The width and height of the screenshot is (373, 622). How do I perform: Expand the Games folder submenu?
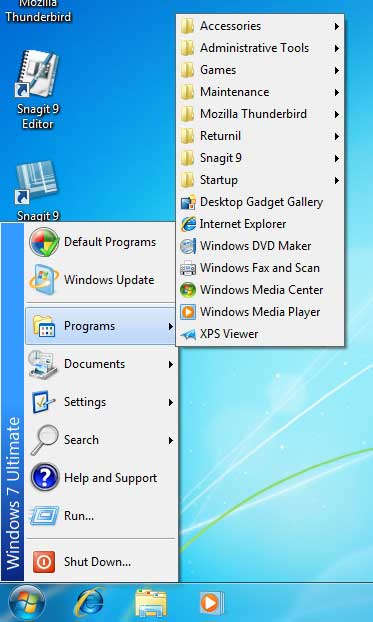tap(260, 70)
